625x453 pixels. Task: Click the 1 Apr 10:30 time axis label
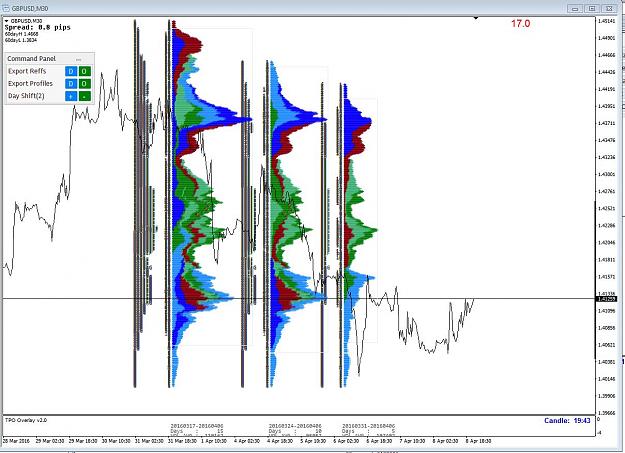coord(214,441)
